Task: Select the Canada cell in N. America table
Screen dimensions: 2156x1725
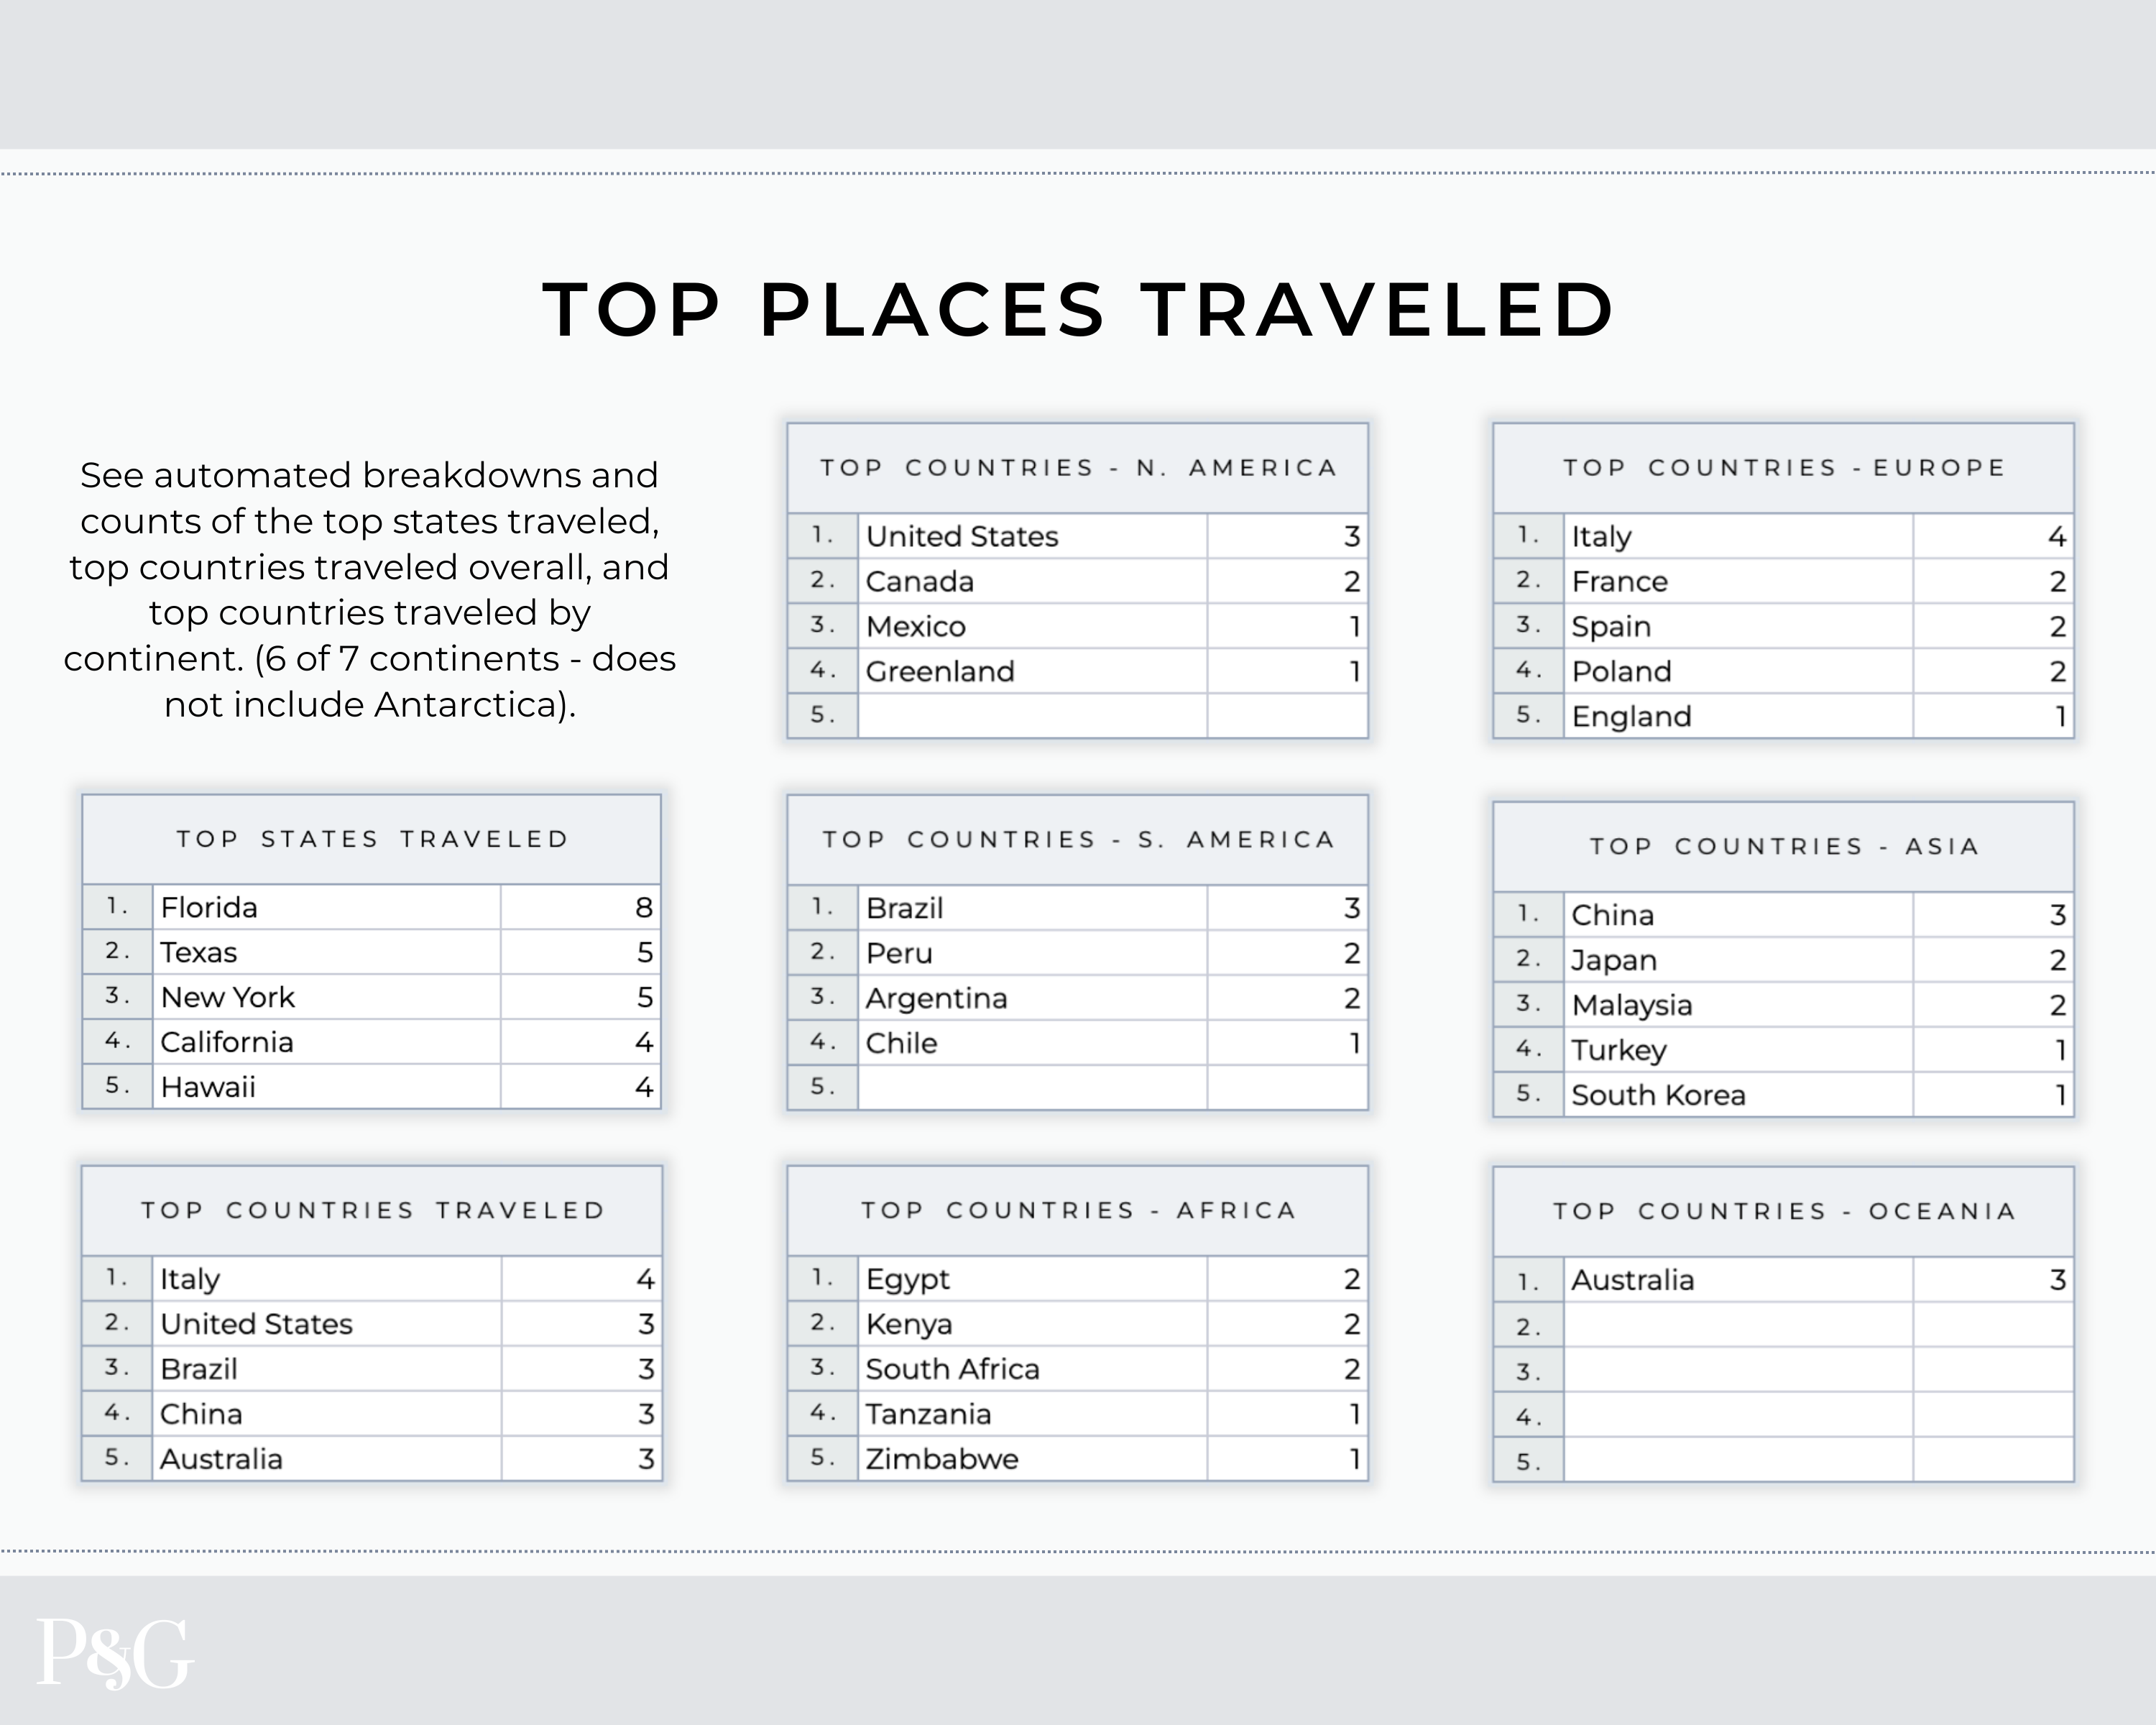Action: tap(1031, 581)
